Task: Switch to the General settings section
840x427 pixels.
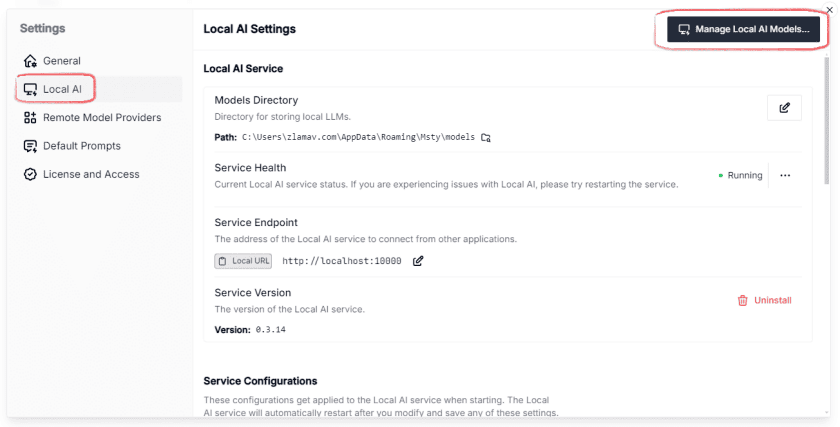Action: point(61,61)
